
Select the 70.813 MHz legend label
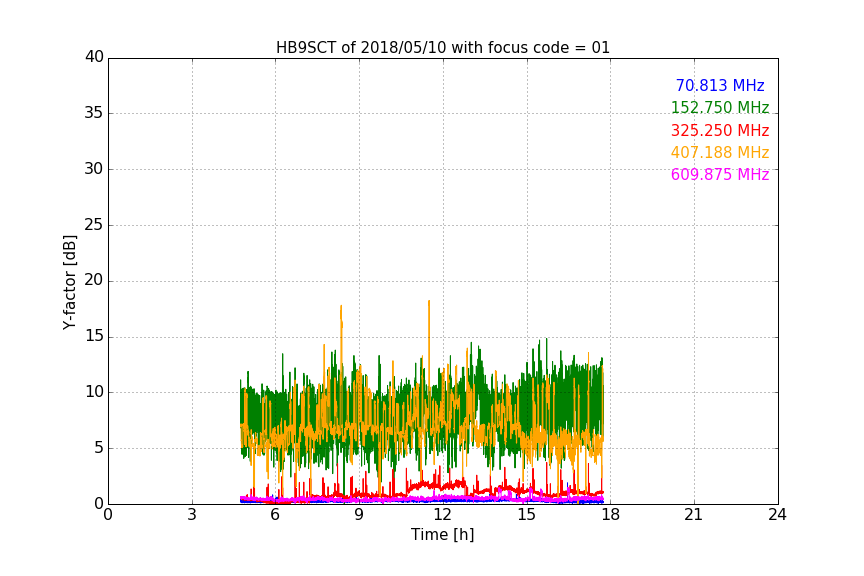tap(720, 85)
